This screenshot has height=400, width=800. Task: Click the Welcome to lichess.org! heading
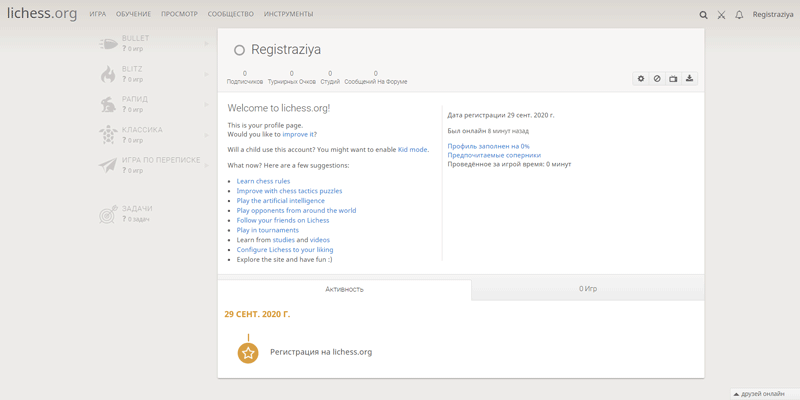tap(279, 108)
